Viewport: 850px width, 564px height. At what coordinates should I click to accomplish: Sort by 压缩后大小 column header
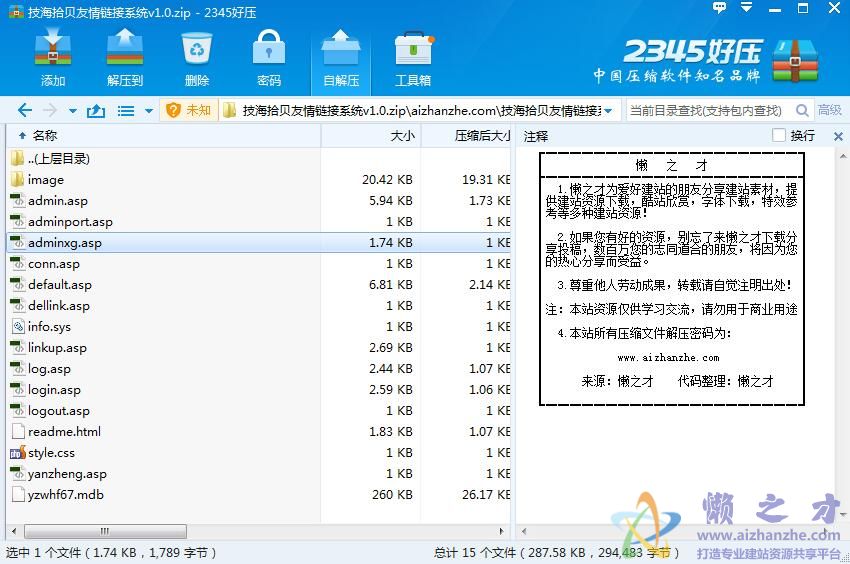pos(466,136)
